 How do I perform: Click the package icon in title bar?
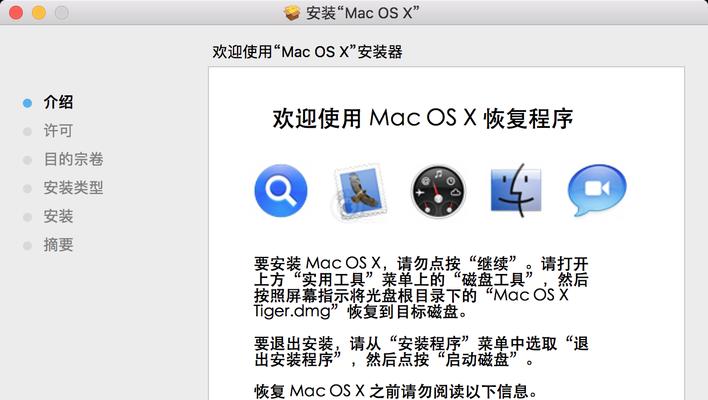point(292,13)
